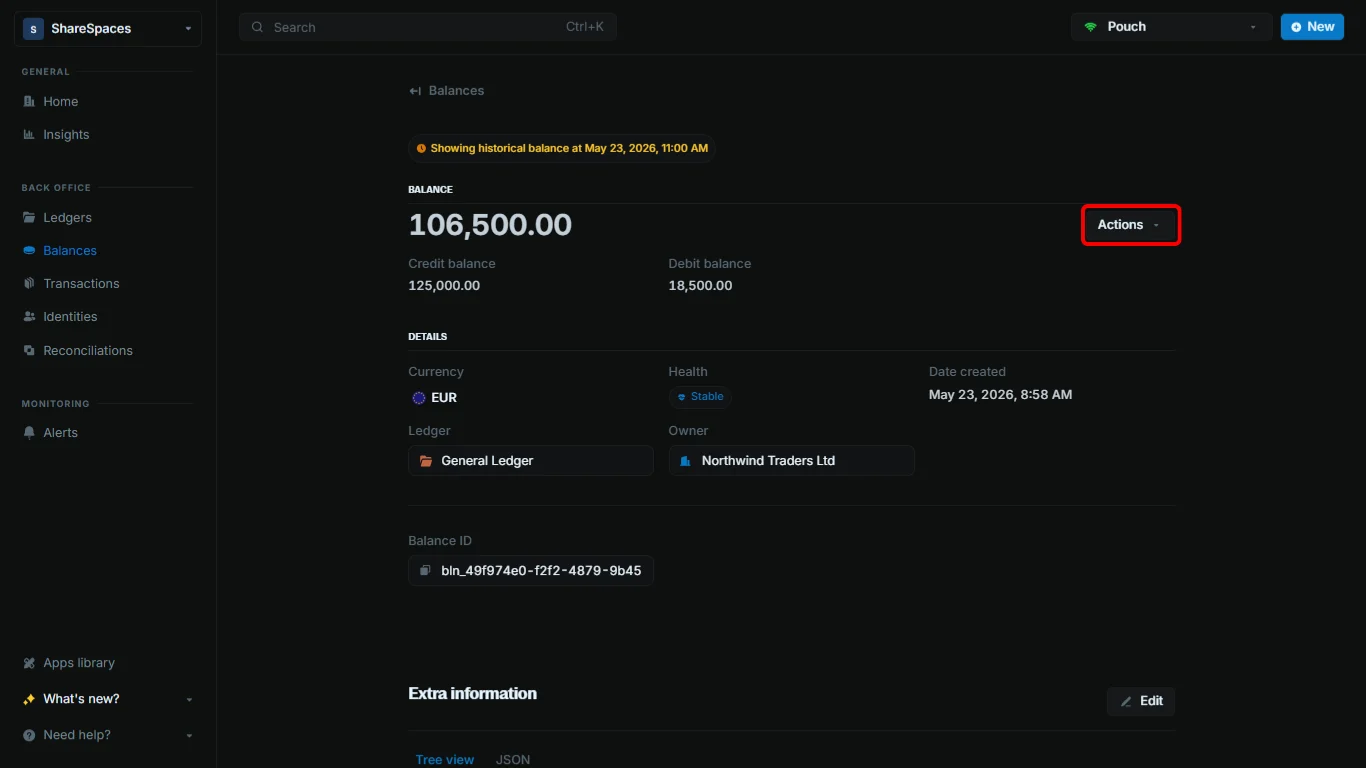This screenshot has width=1366, height=768.
Task: Click the pencil icon in Edit button
Action: click(1126, 701)
